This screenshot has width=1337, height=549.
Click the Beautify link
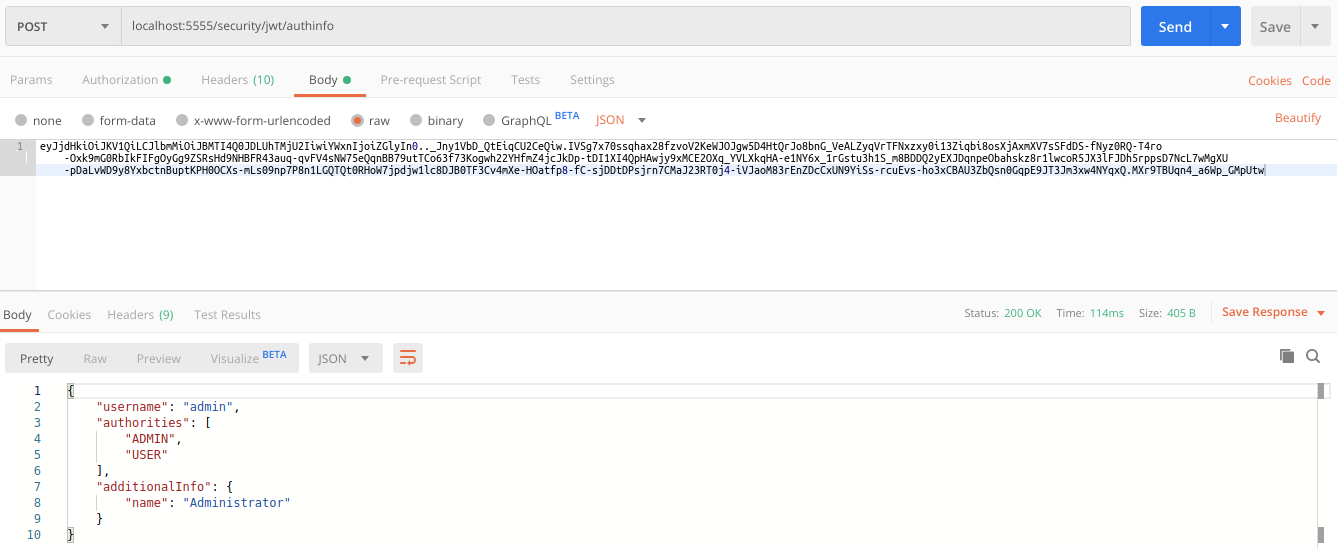coord(1297,118)
